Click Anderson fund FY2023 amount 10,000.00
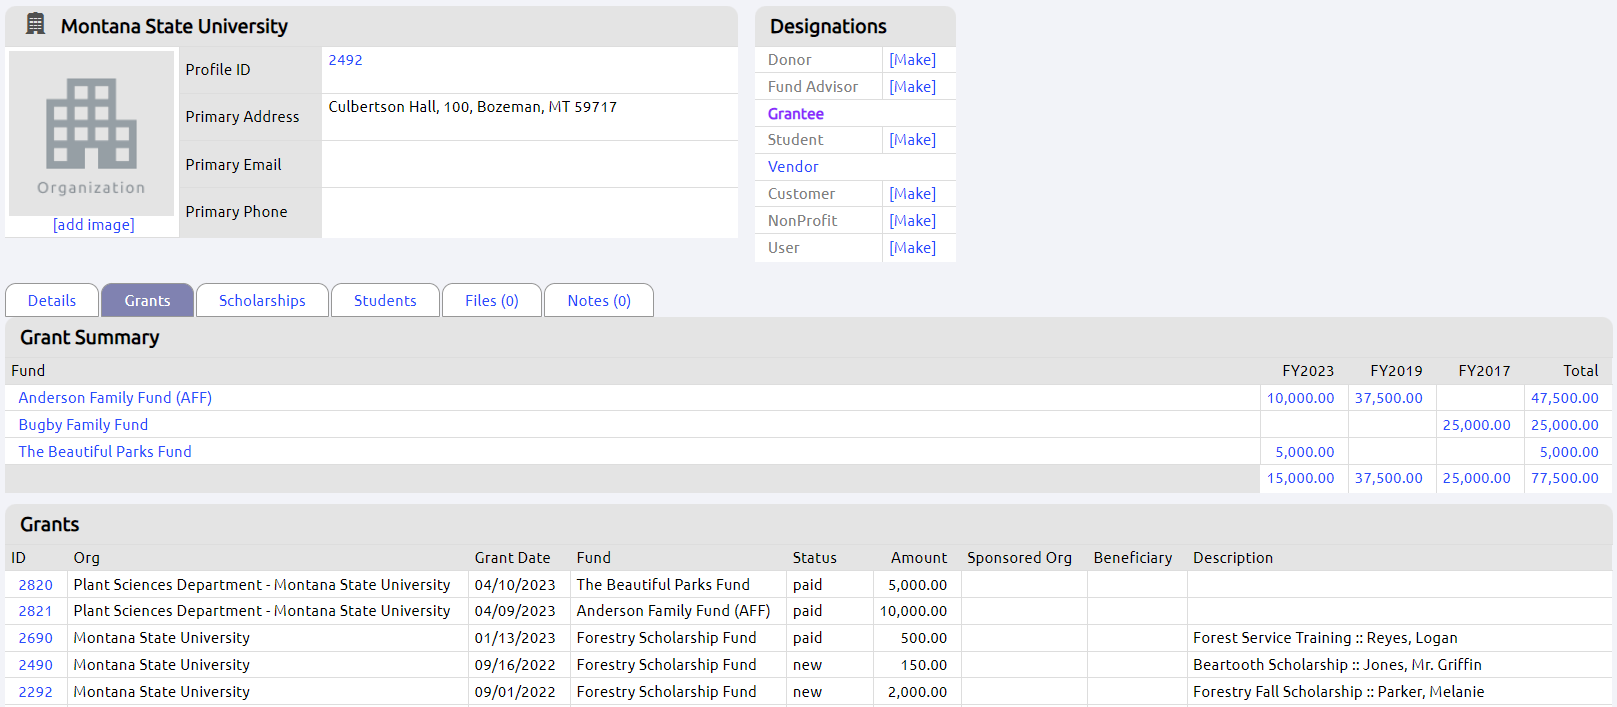This screenshot has height=707, width=1617. tap(1300, 398)
